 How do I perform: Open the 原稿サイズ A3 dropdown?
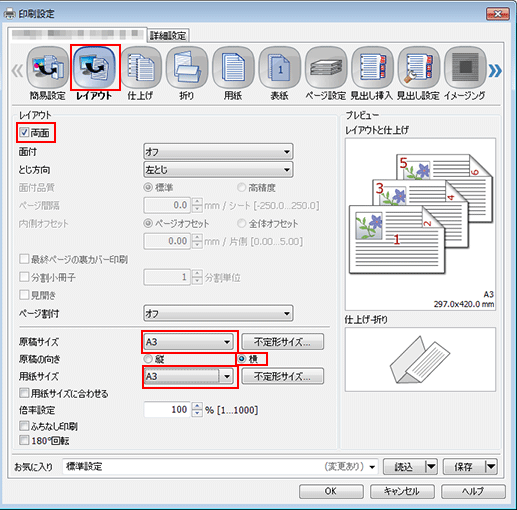(189, 342)
